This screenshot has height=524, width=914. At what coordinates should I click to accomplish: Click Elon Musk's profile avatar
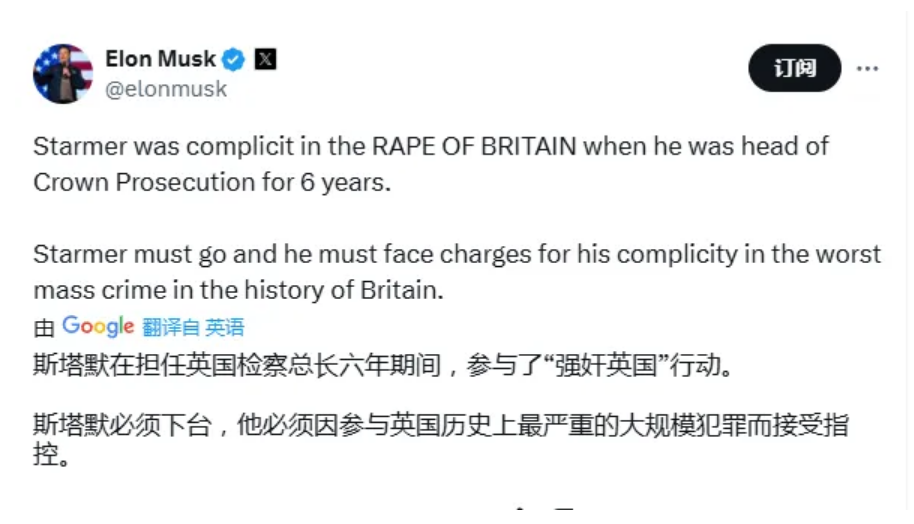(x=63, y=74)
